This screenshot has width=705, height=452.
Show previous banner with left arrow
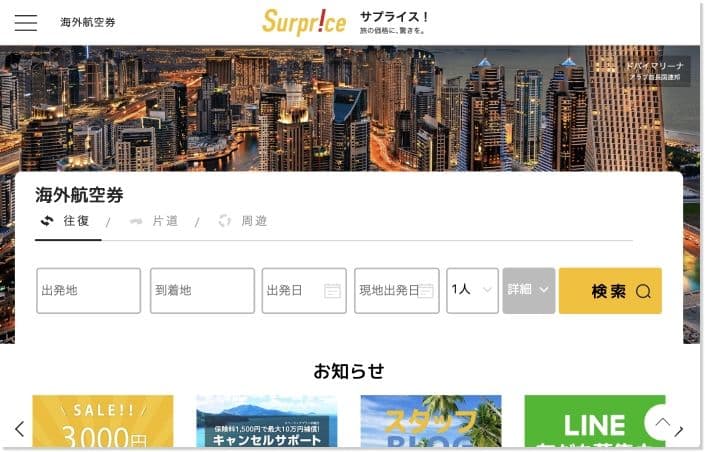[19, 429]
